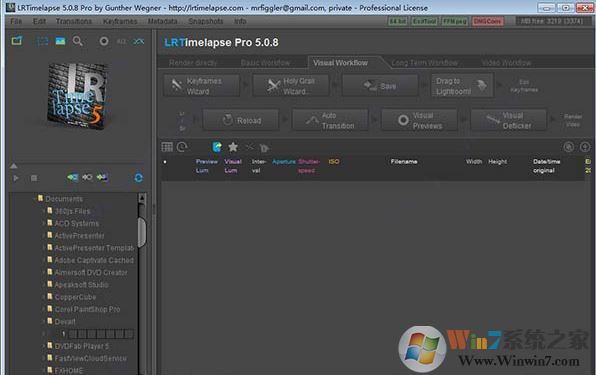Run Visual Deflicker
Screen dimensions: 596x375
[x=509, y=120]
